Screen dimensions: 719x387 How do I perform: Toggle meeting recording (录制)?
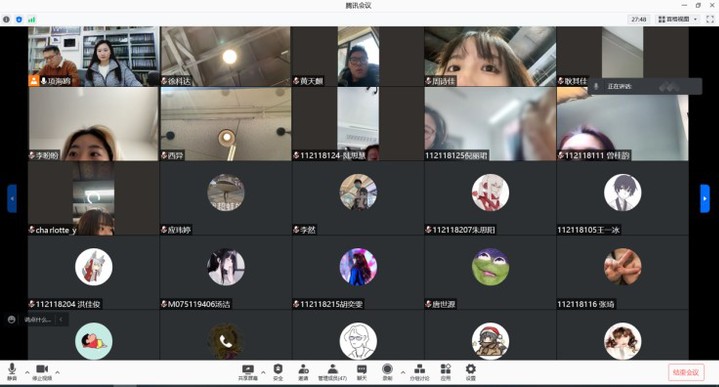pos(387,372)
